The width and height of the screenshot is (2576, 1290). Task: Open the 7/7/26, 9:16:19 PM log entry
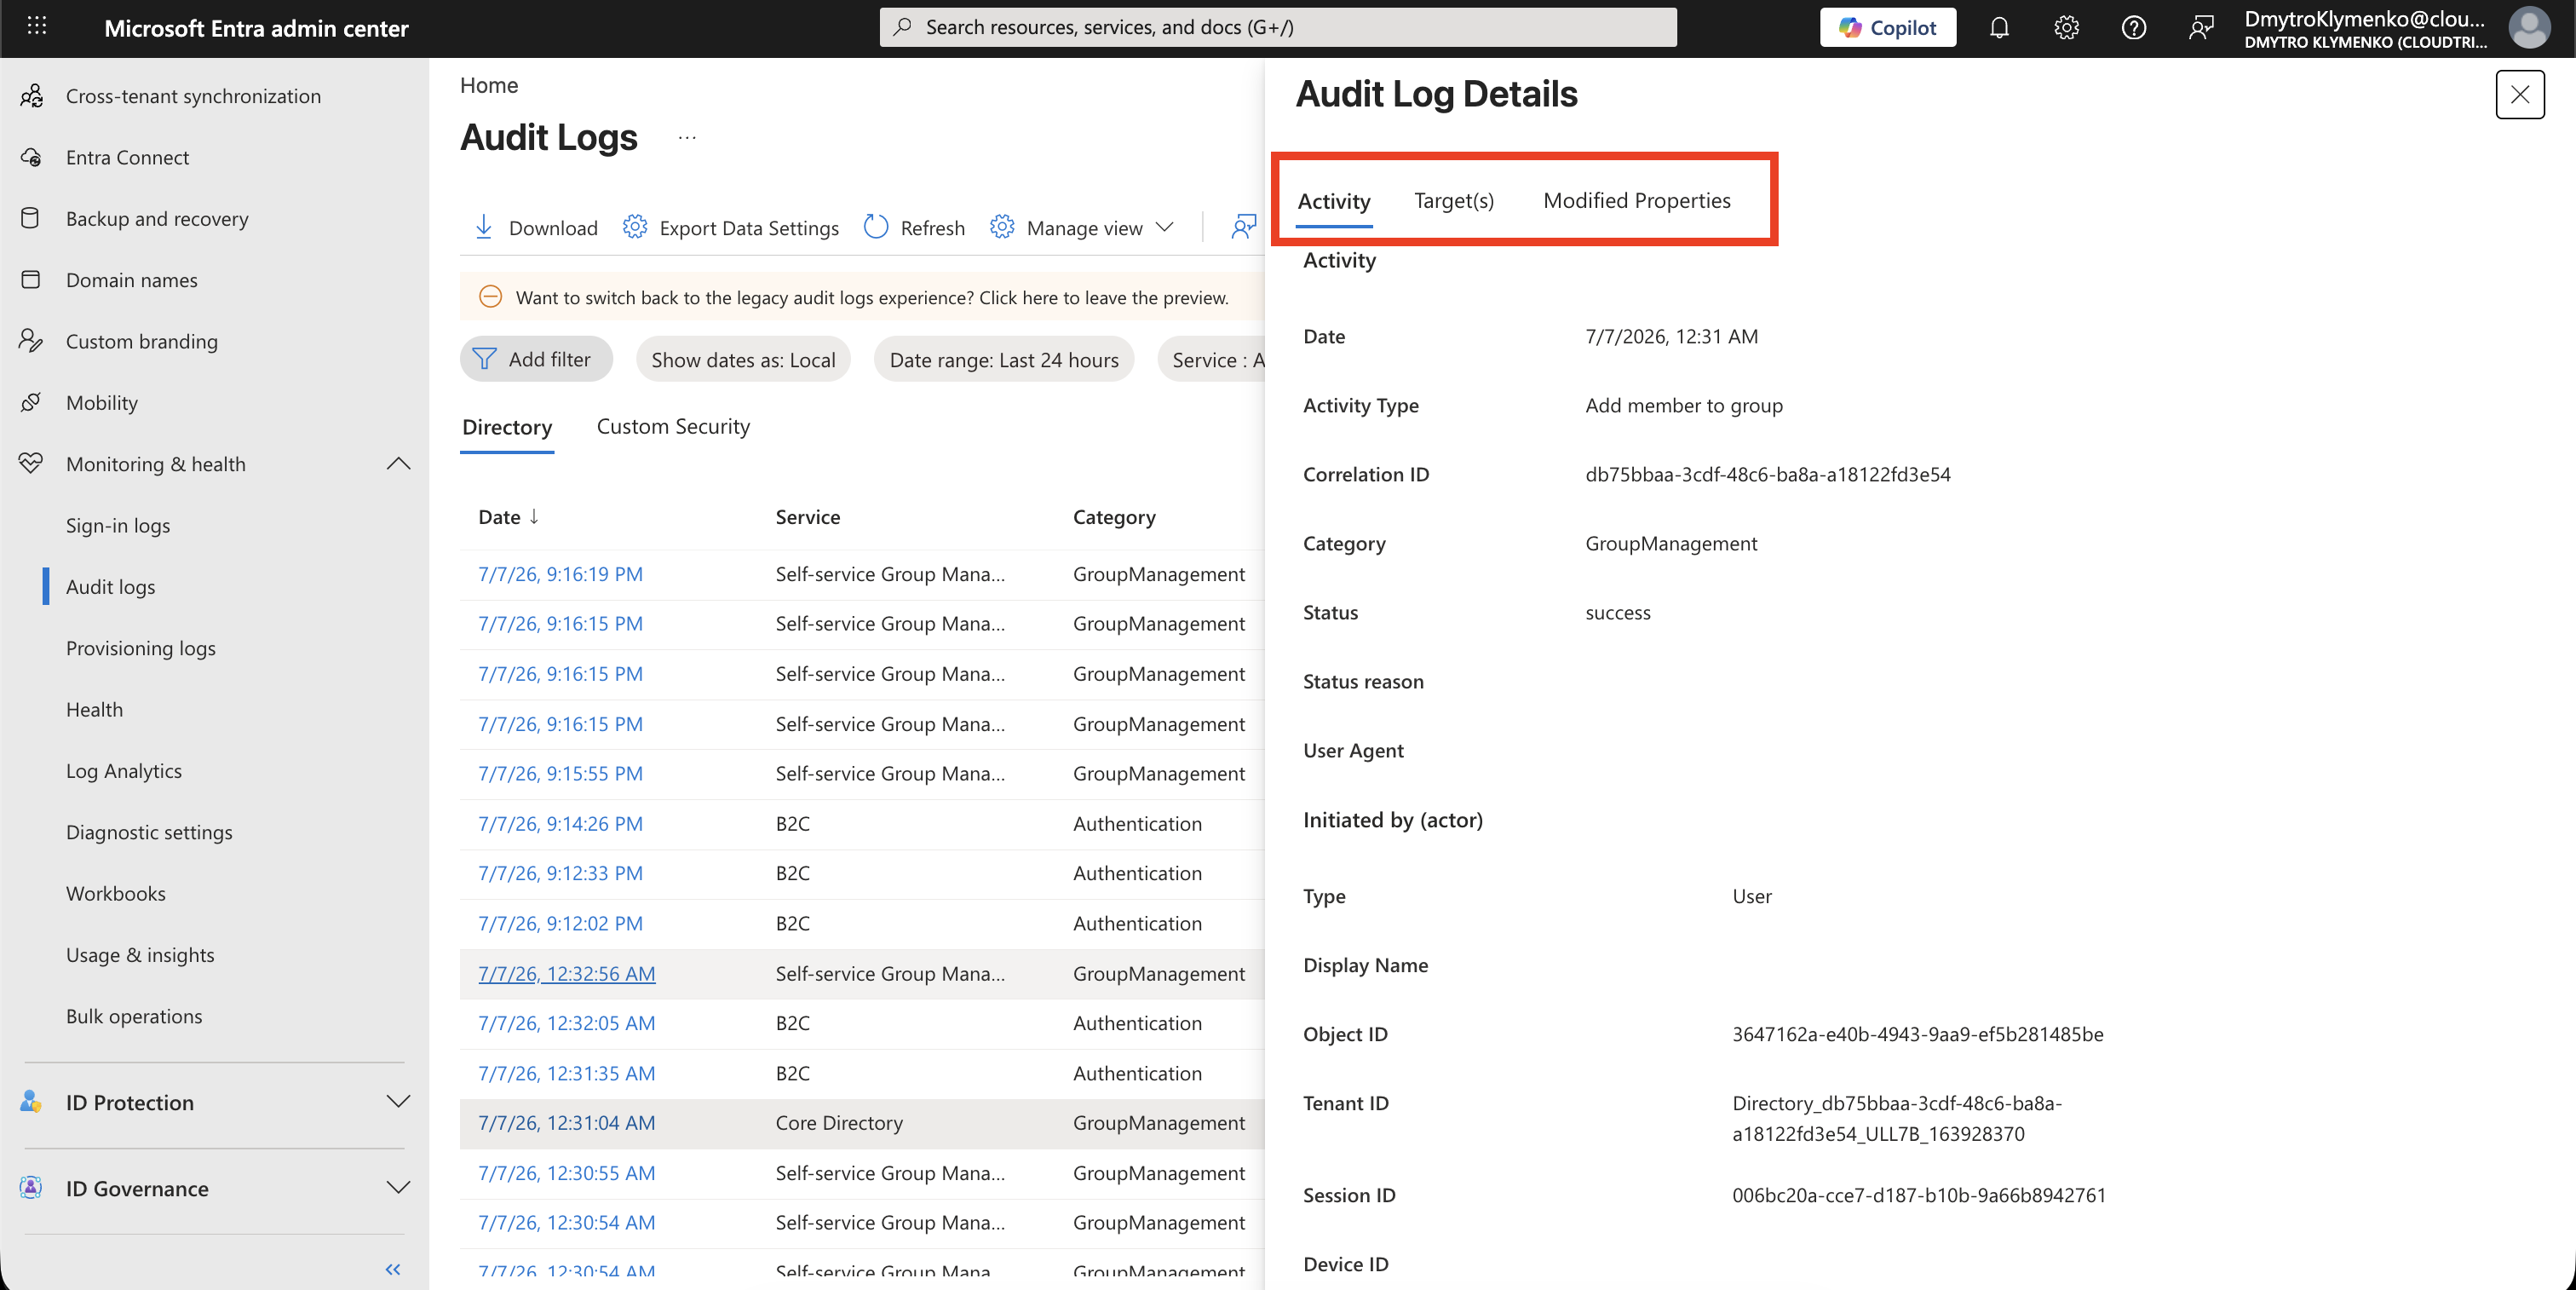point(560,574)
